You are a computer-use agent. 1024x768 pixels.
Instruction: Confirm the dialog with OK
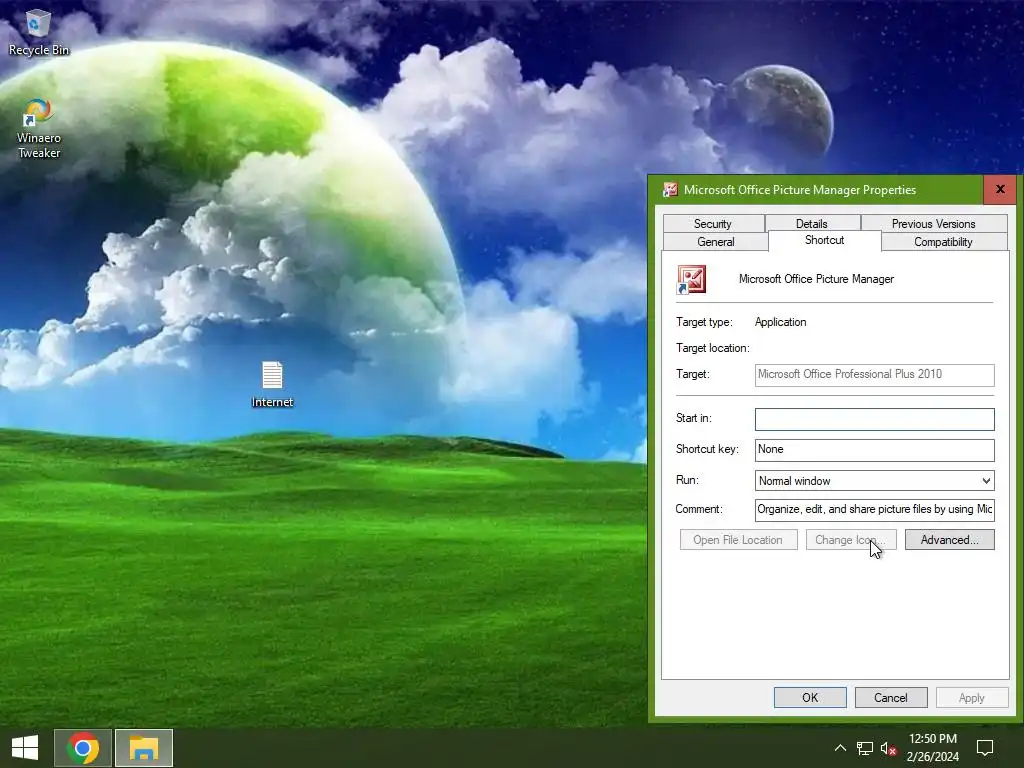pyautogui.click(x=810, y=697)
